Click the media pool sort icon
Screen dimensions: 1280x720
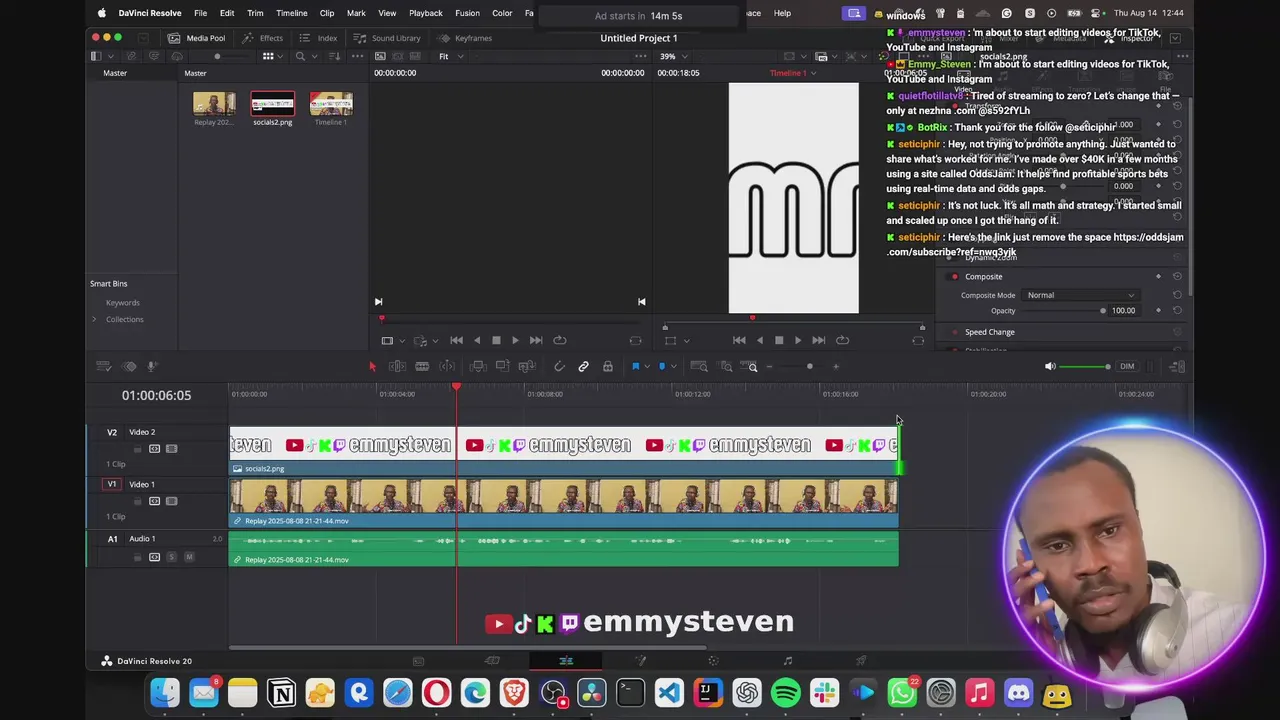point(334,56)
